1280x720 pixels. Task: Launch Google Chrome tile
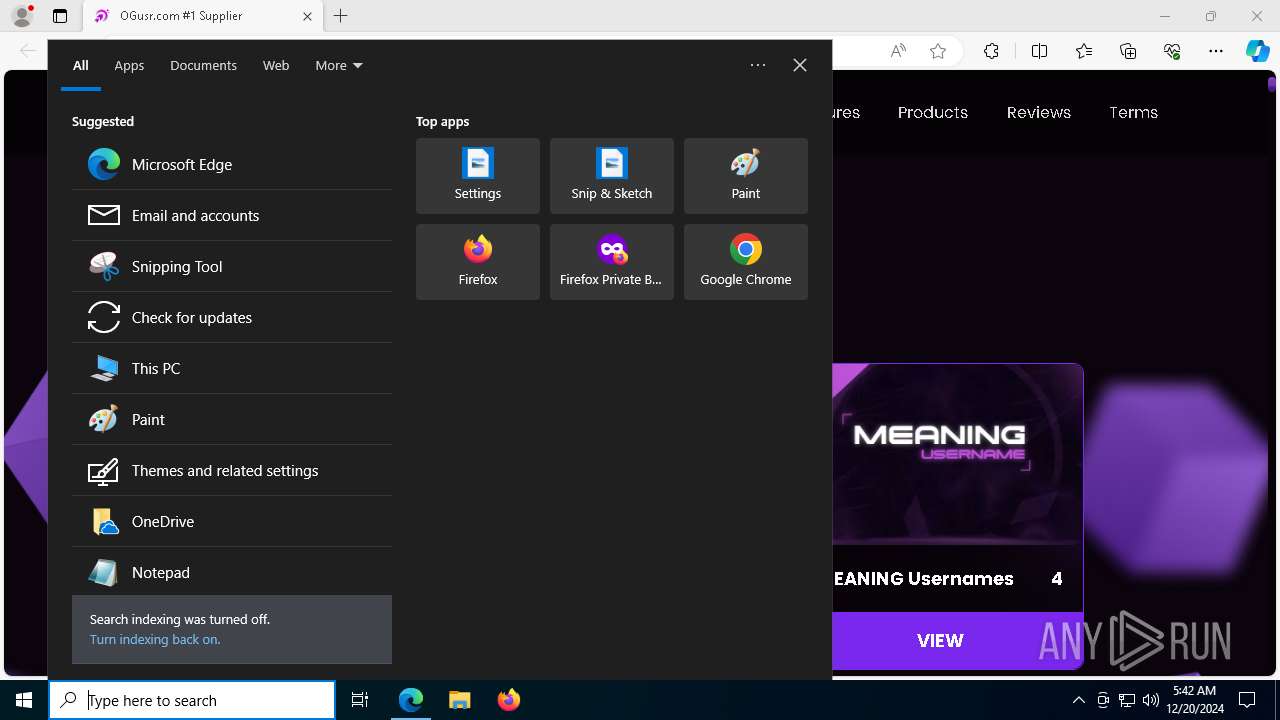click(746, 262)
